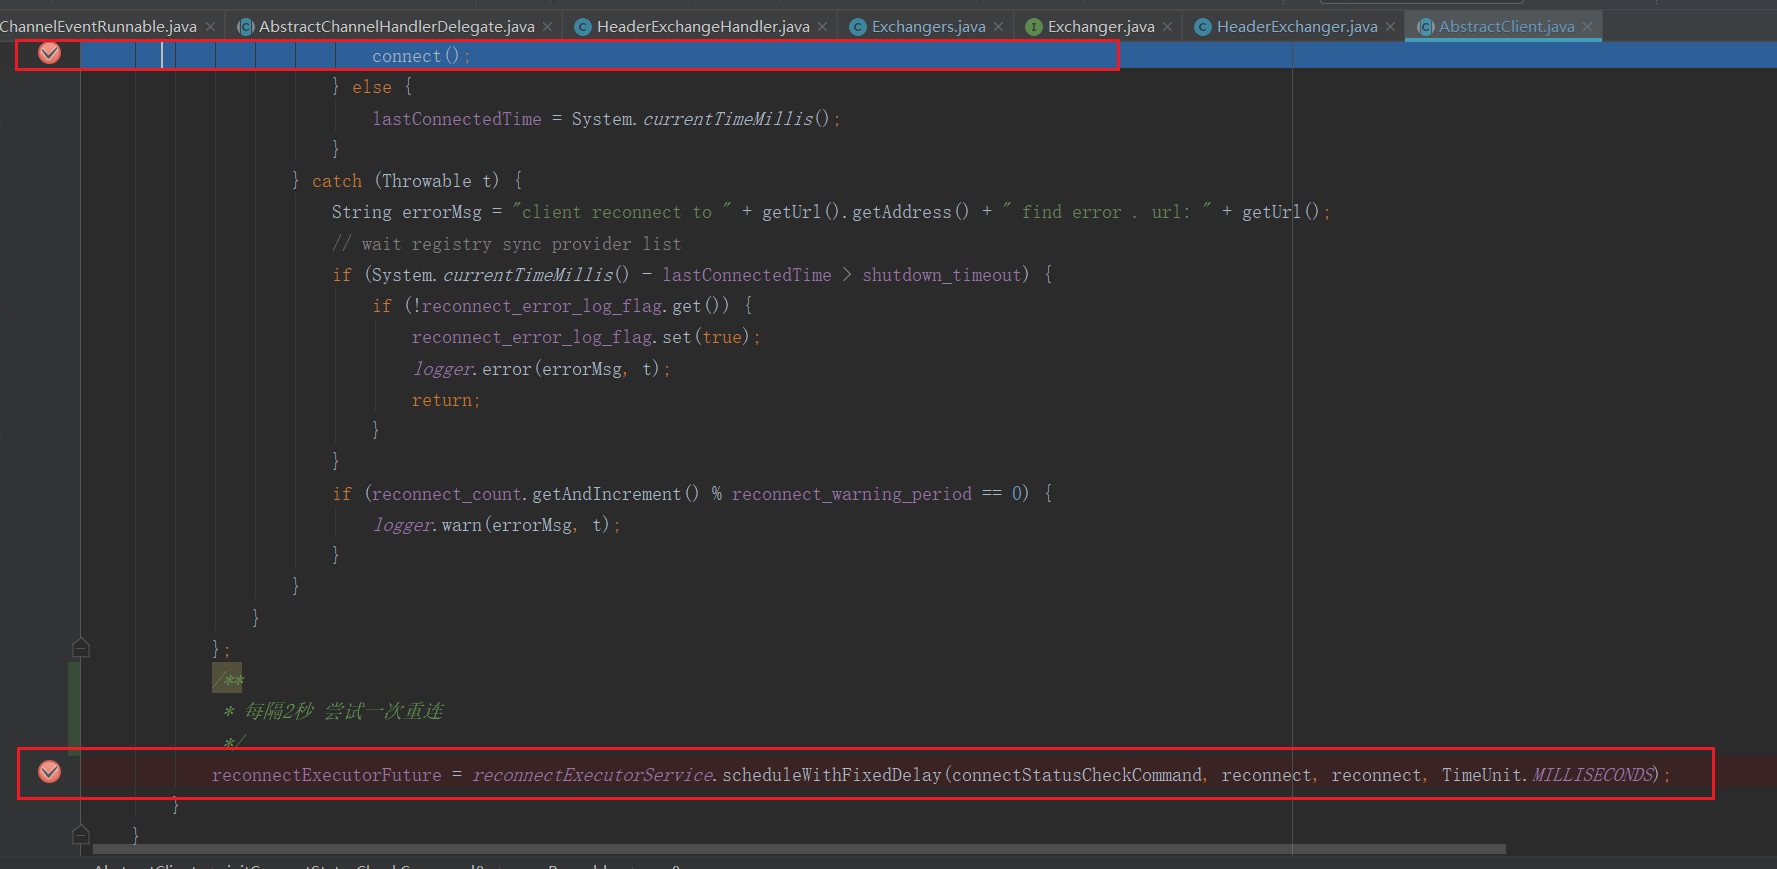Click the horizontal editor scrollbar
The height and width of the screenshot is (869, 1777).
click(799, 849)
